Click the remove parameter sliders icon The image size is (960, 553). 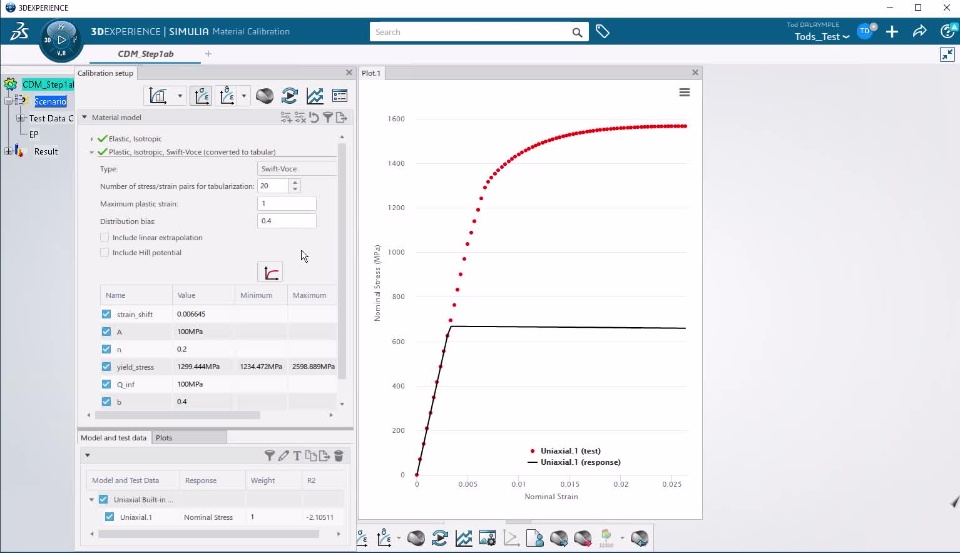(x=300, y=117)
